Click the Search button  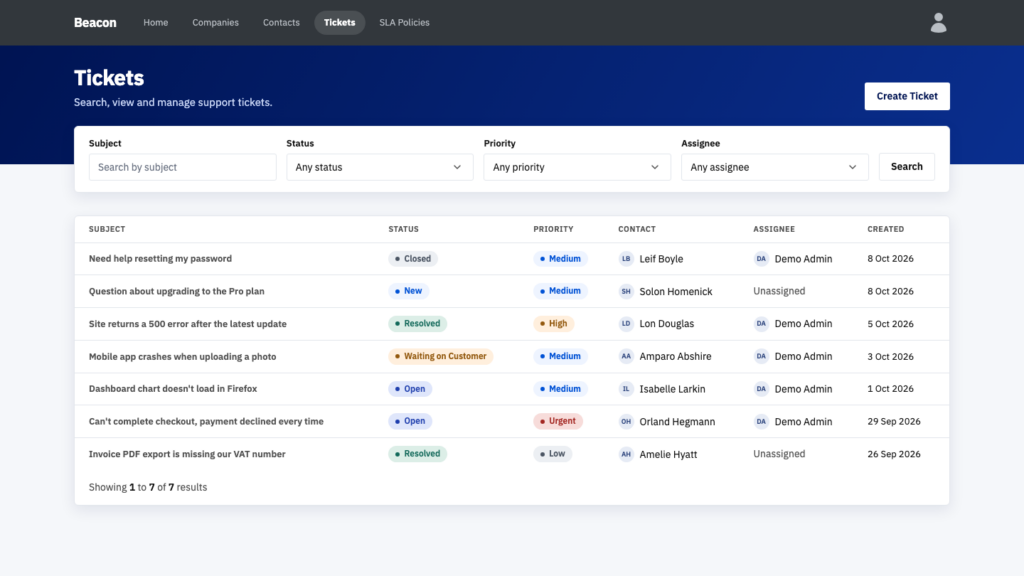(x=906, y=167)
